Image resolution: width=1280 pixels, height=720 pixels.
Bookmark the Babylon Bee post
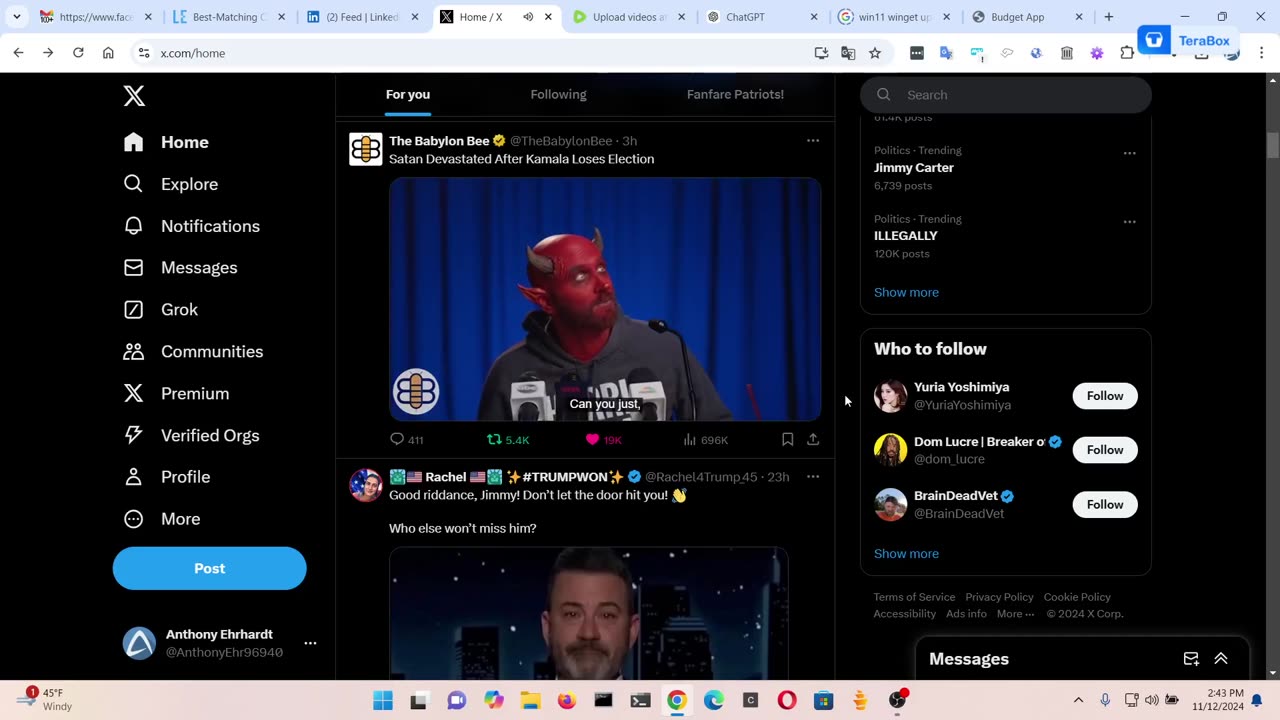click(x=787, y=439)
